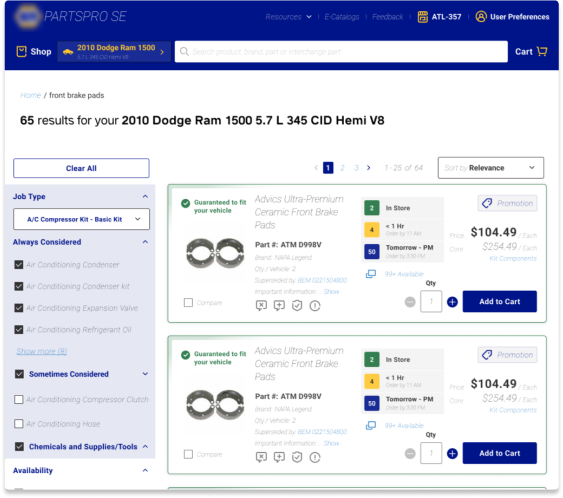The height and width of the screenshot is (498, 563).
Task: Follow the Home breadcrumb link
Action: pos(31,95)
